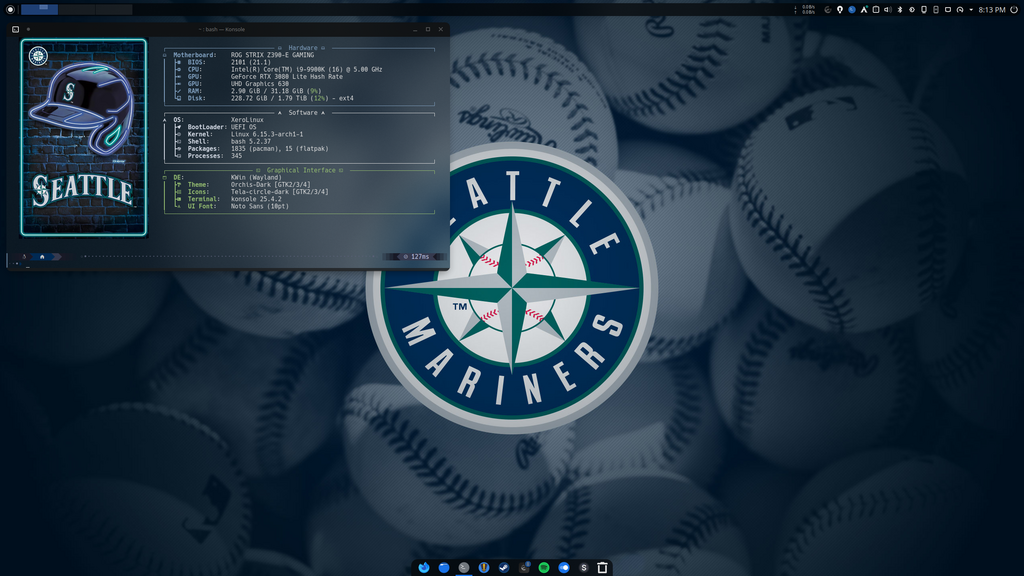Viewport: 1024px width, 576px height.
Task: Click the dim circular icon left of the lightbulb
Action: [827, 10]
